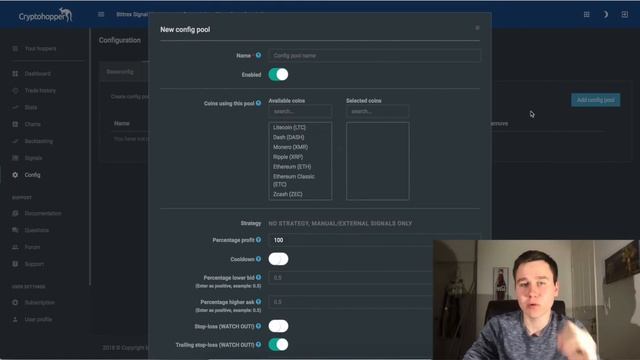This screenshot has width=640, height=360.
Task: Select Ethereum (ETH) in available coins
Action: tap(292, 167)
